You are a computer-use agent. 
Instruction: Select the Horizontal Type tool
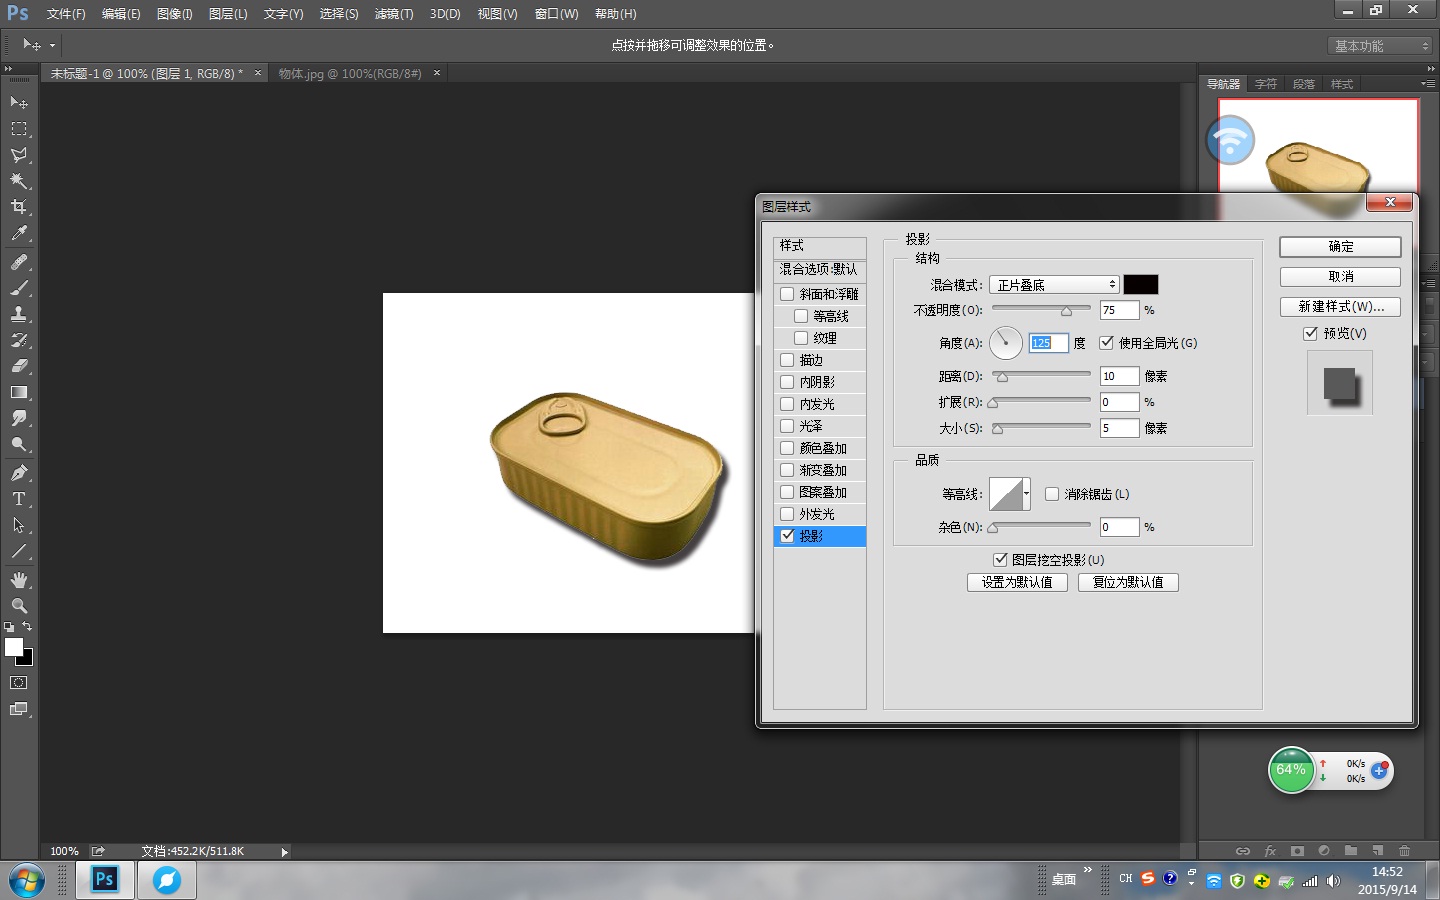pos(19,499)
